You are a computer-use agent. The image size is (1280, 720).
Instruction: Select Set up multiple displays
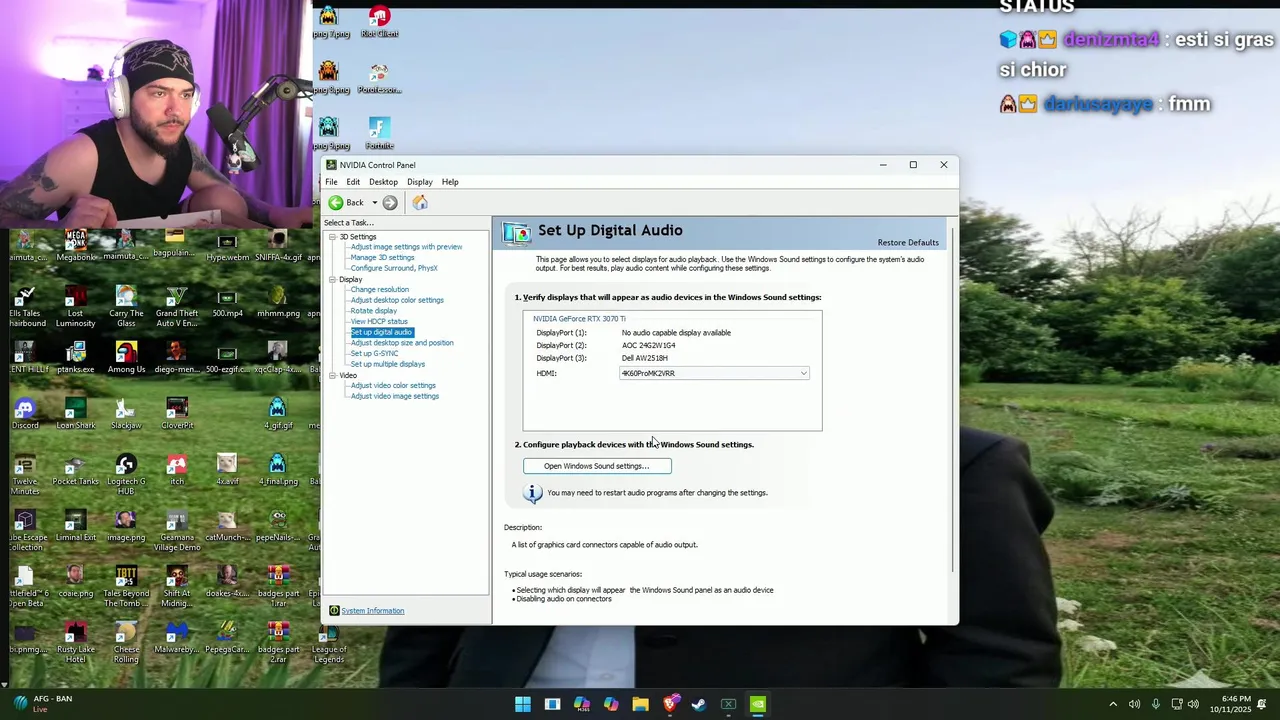[x=387, y=364]
